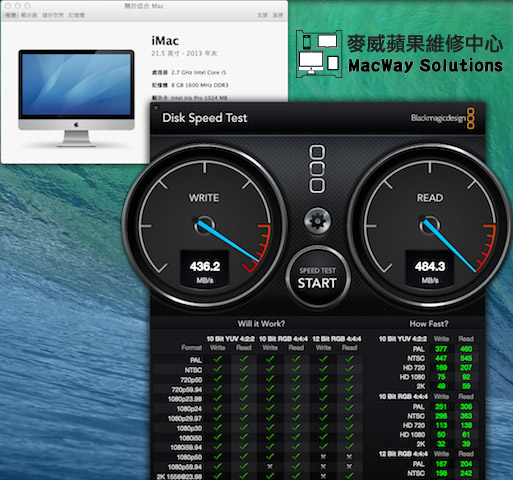The width and height of the screenshot is (513, 480).
Task: Click the 113 write value in How Fast
Action: click(441, 426)
